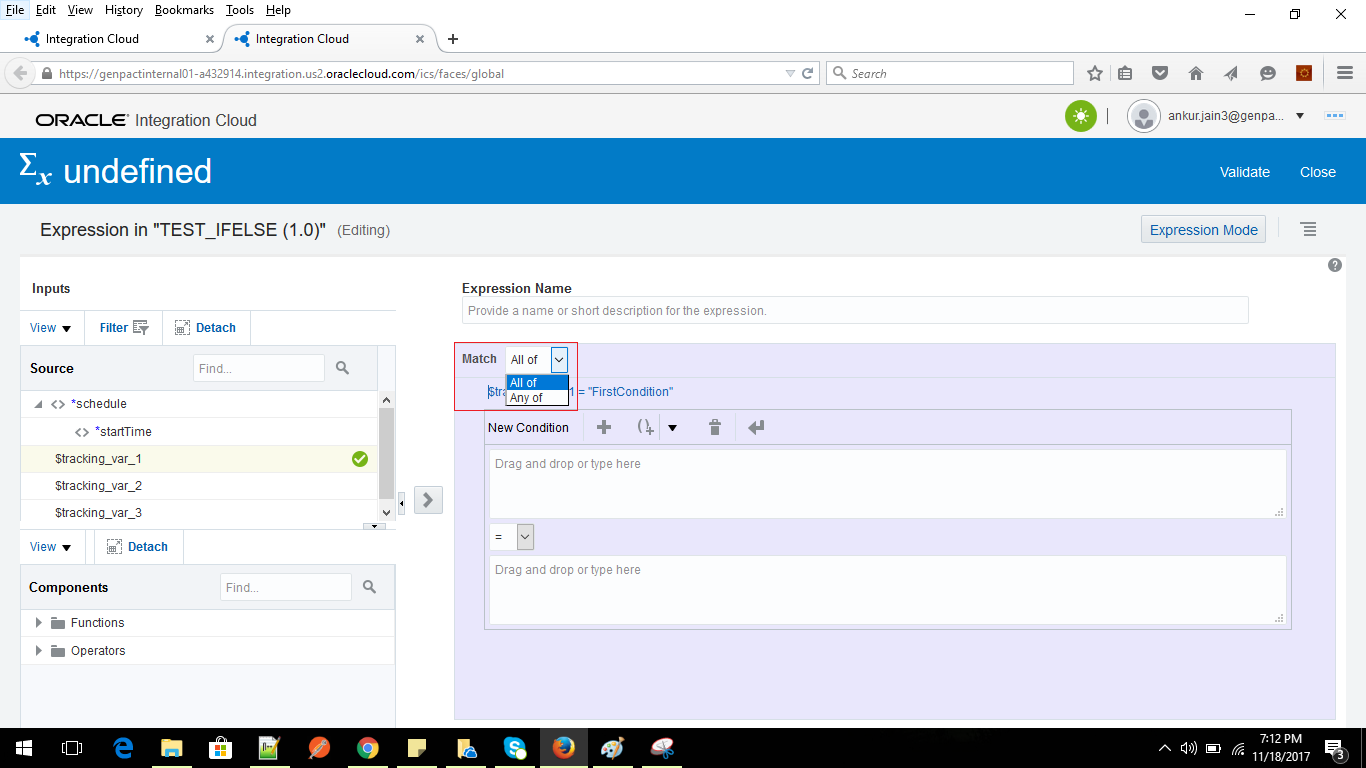Add a condition with the plus icon

pos(604,427)
